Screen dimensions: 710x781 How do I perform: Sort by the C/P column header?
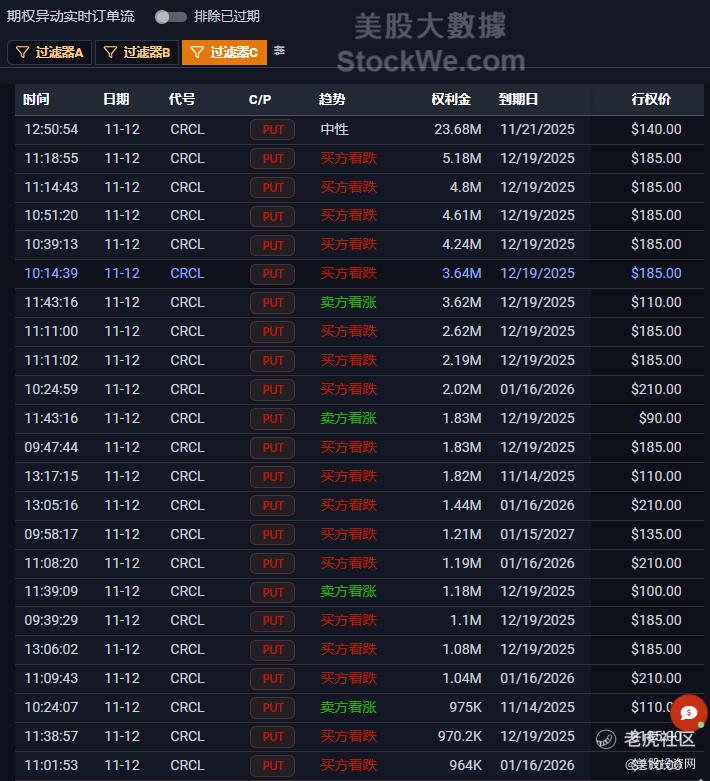click(260, 100)
